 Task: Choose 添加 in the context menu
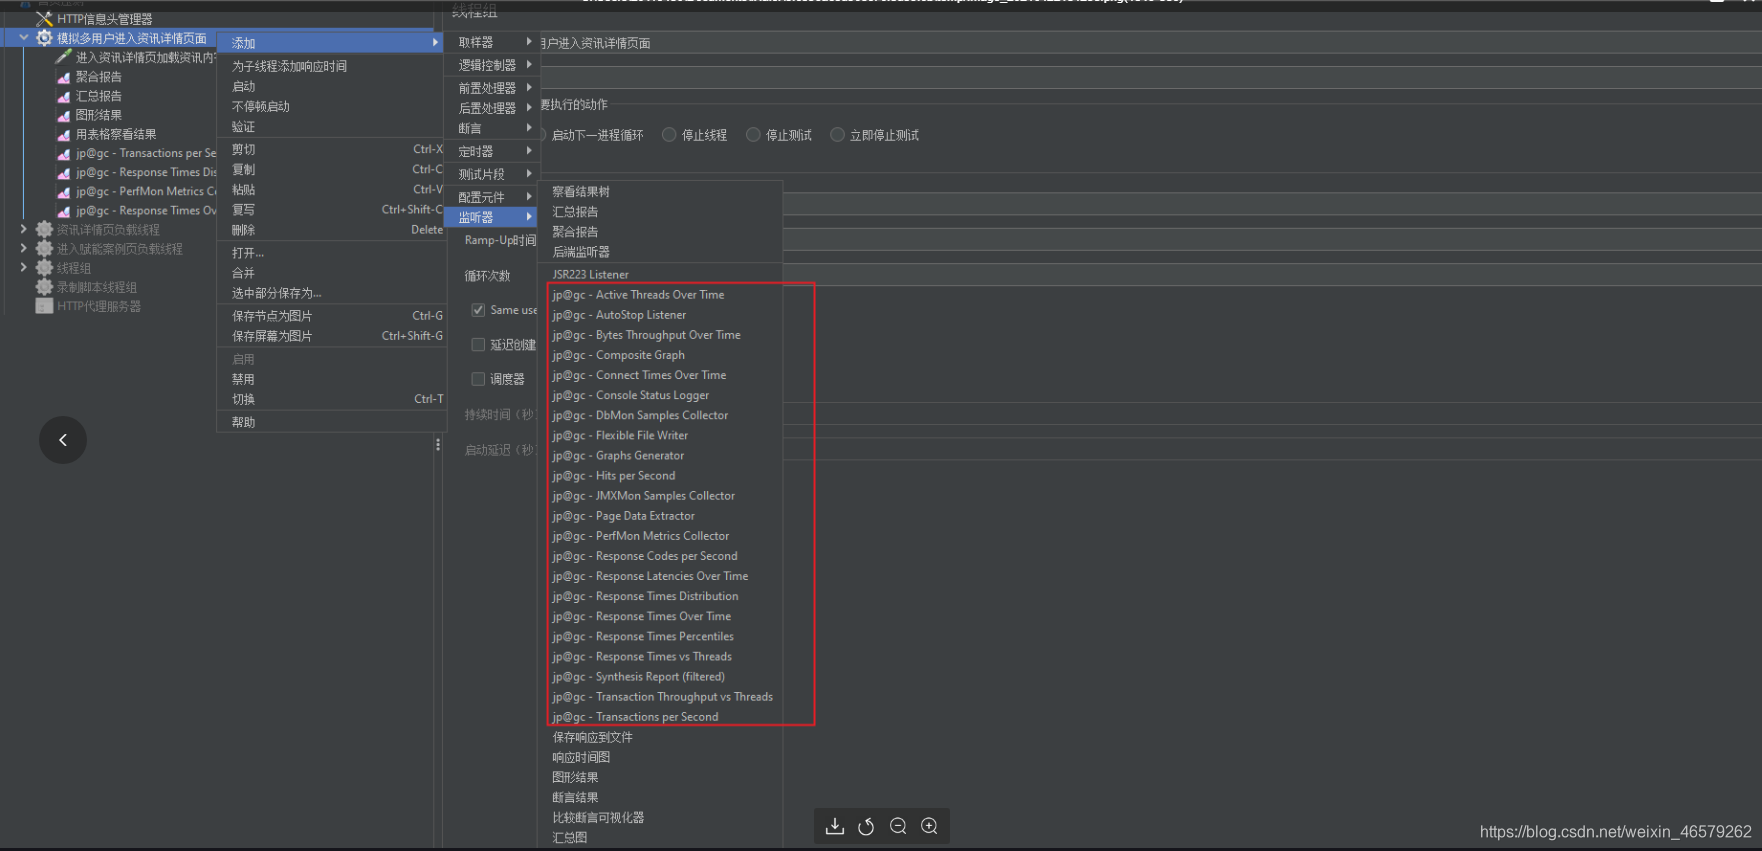pyautogui.click(x=331, y=43)
